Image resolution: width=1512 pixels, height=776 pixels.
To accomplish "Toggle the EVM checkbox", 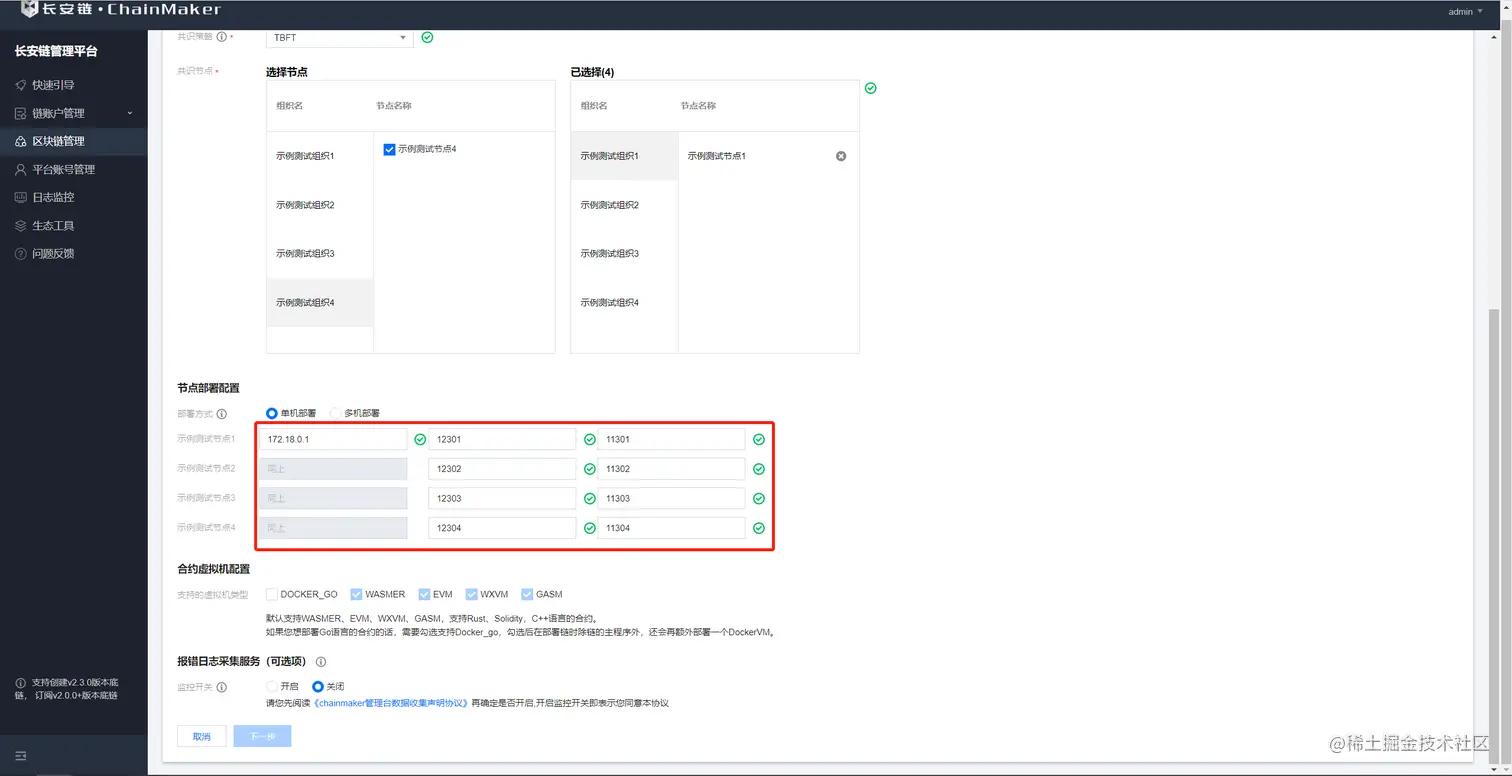I will (424, 594).
